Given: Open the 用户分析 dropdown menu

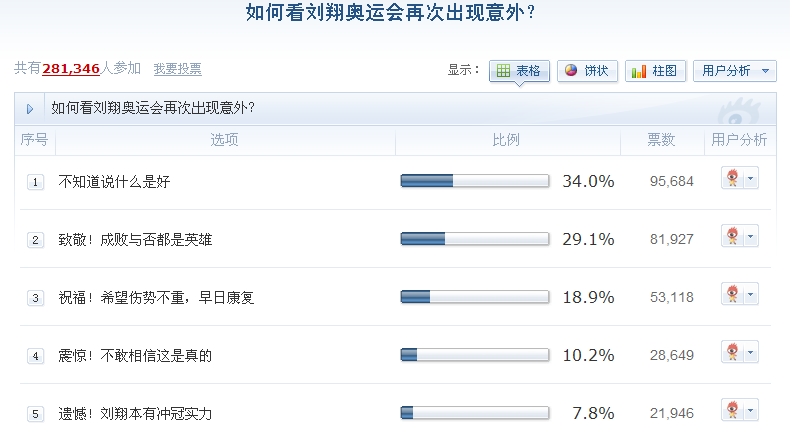Looking at the screenshot, I should [734, 71].
